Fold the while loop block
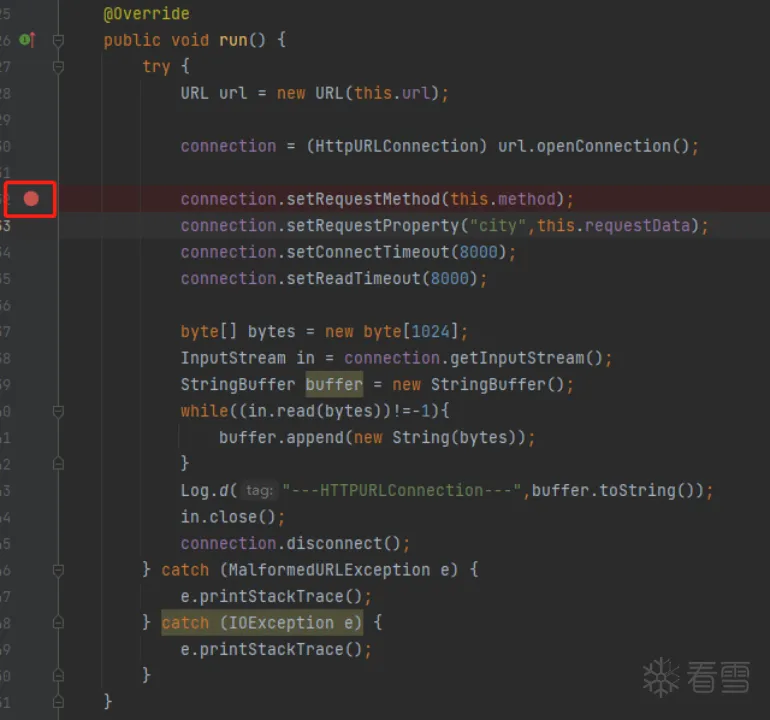 click(x=58, y=411)
